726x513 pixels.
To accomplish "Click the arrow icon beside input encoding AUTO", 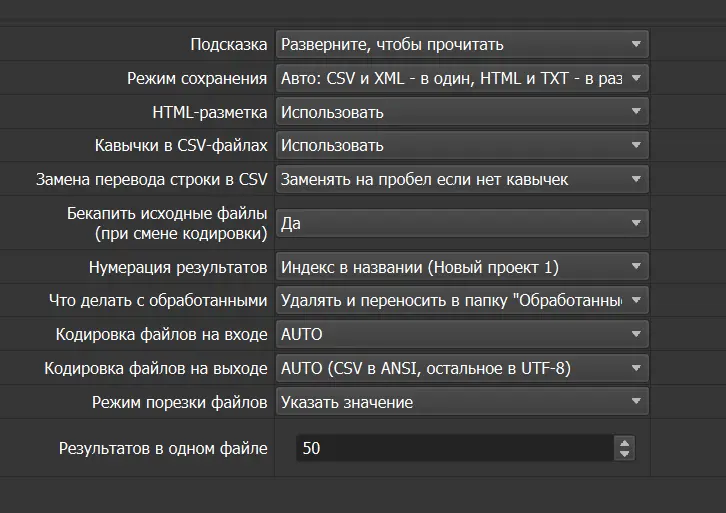I will click(636, 334).
